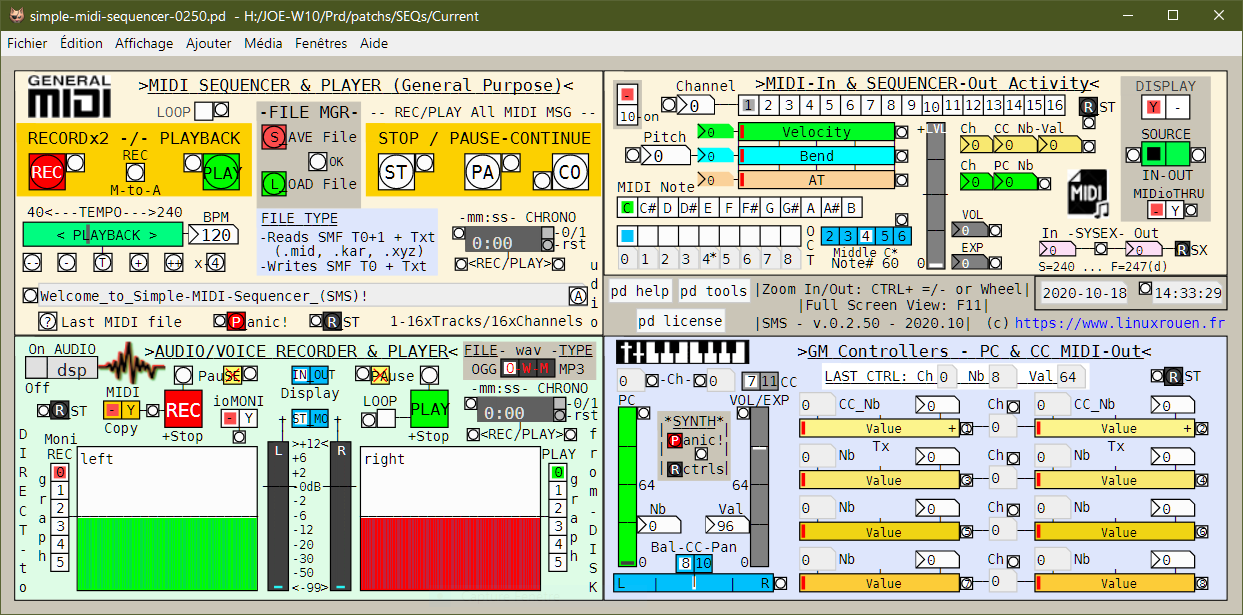Click the Bal-CC-Pan blue L-R slider
This screenshot has height=615, width=1243.
click(693, 583)
